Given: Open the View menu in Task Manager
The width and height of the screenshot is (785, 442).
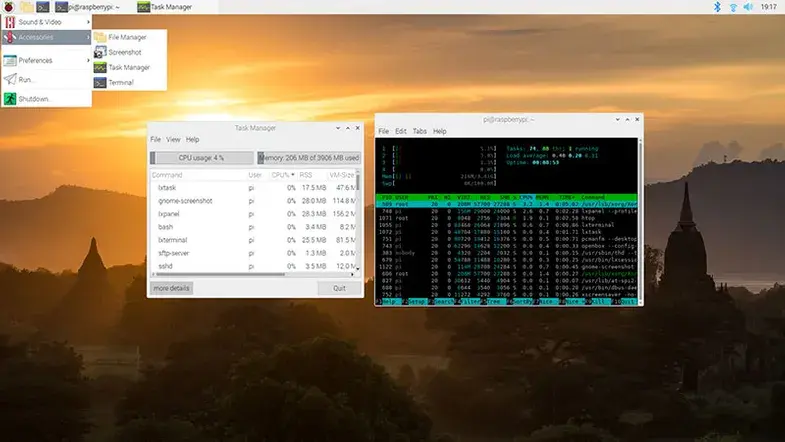Looking at the screenshot, I should (x=173, y=140).
